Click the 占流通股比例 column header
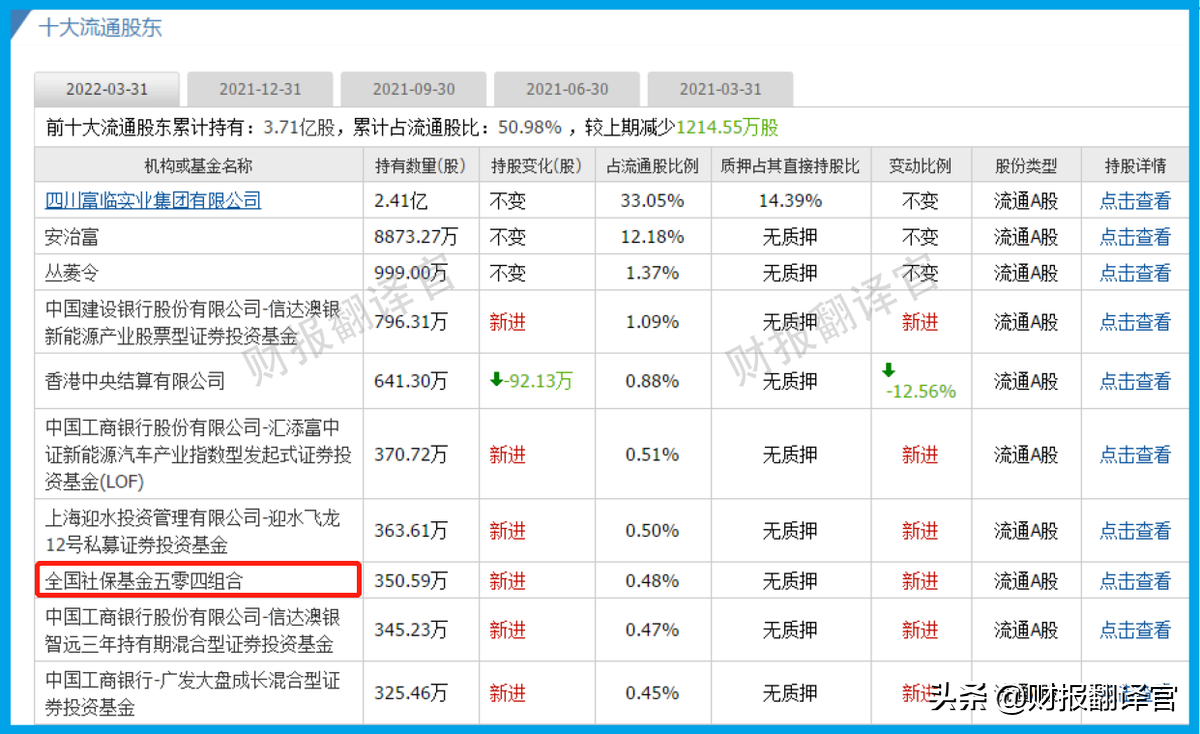The width and height of the screenshot is (1200, 734). 653,166
